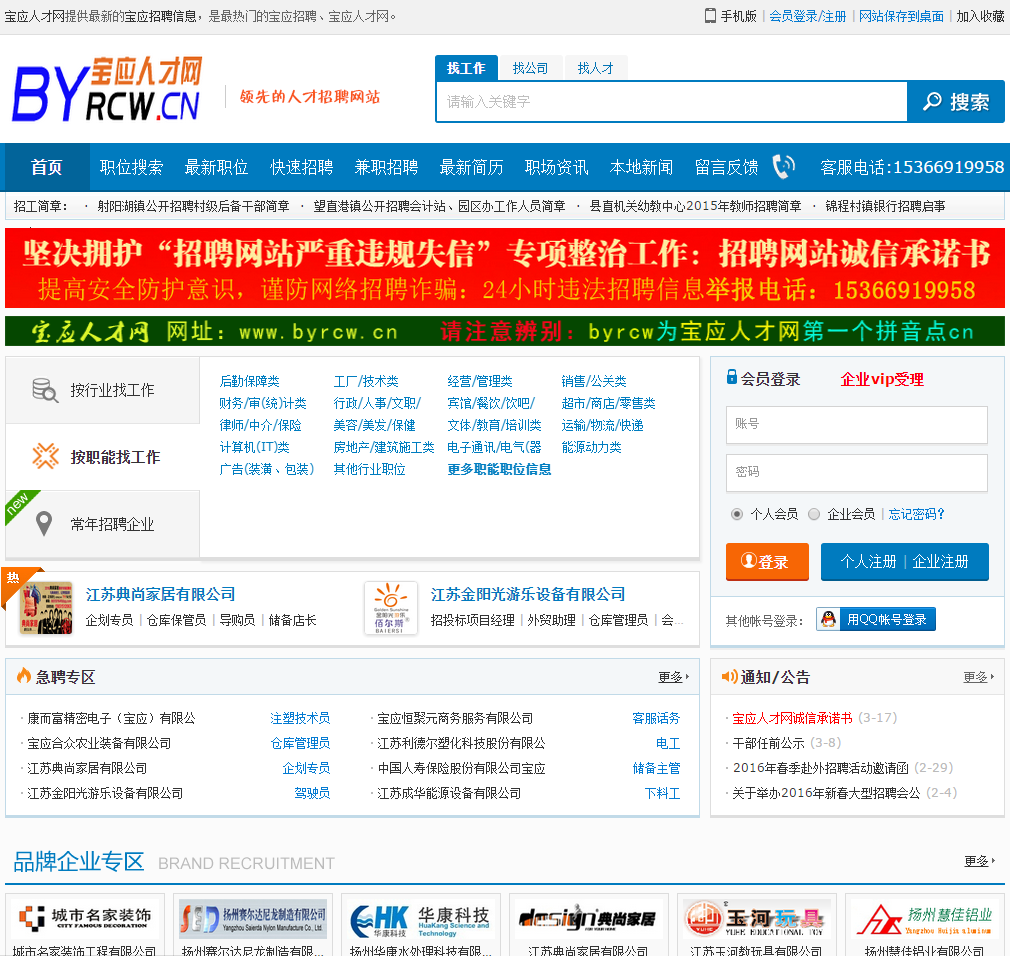The width and height of the screenshot is (1010, 956).
Task: Click the blue 搜索 search button
Action: pos(956,102)
